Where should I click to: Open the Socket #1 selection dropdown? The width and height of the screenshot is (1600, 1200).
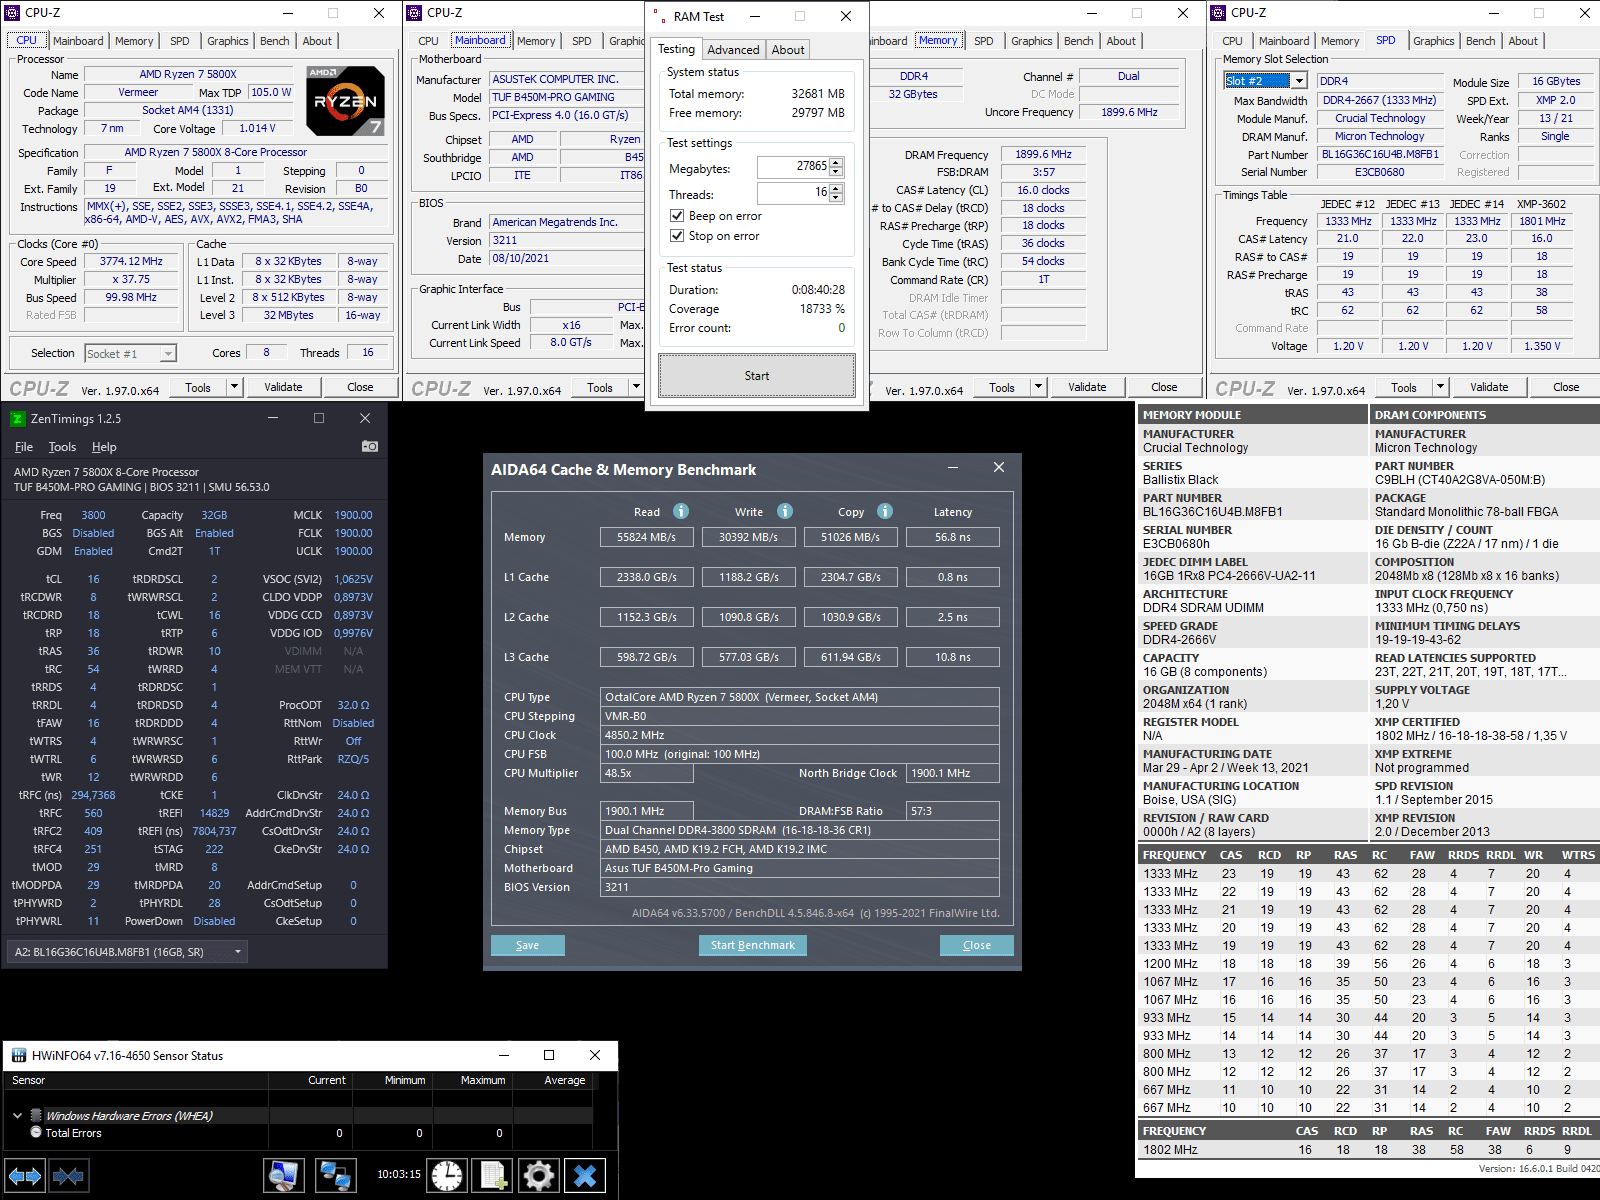click(168, 353)
